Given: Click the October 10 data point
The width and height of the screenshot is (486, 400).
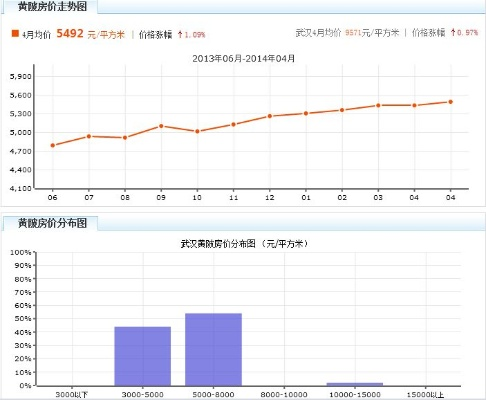Looking at the screenshot, I should coord(197,131).
